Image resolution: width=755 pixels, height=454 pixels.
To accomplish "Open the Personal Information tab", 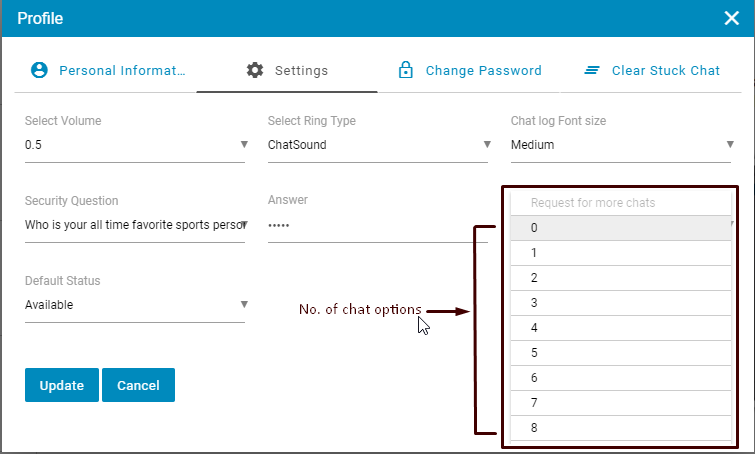I will point(122,71).
